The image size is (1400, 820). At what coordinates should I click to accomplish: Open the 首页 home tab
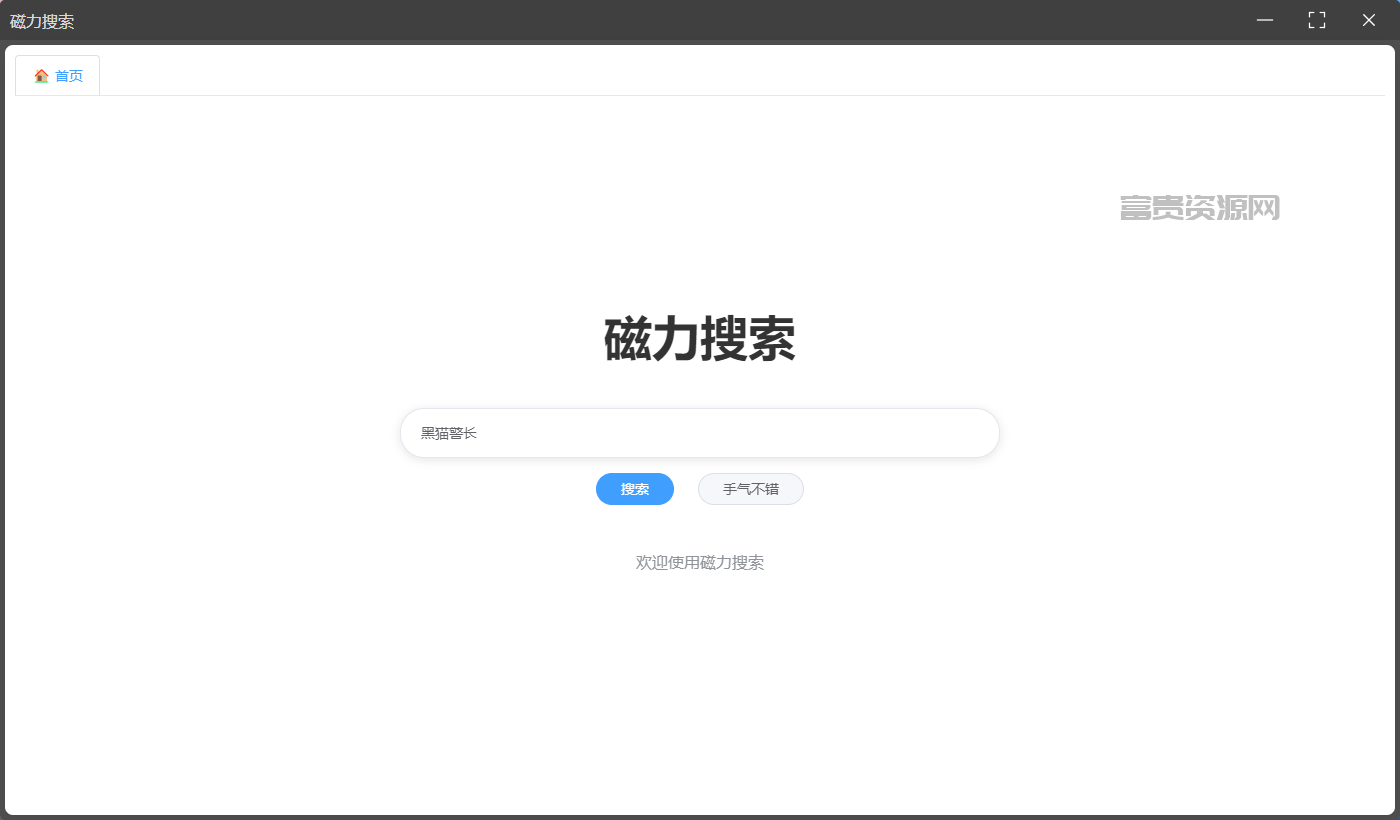coord(58,76)
